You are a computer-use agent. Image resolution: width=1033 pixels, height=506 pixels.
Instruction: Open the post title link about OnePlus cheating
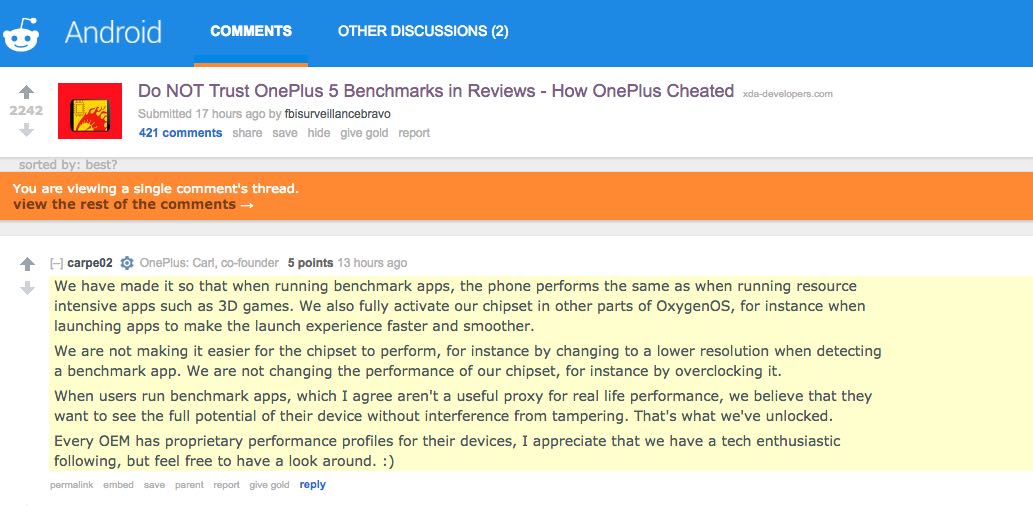435,91
